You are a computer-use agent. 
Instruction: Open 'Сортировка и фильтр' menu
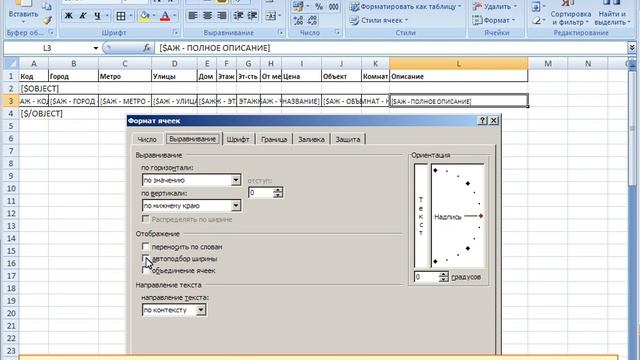pos(570,14)
